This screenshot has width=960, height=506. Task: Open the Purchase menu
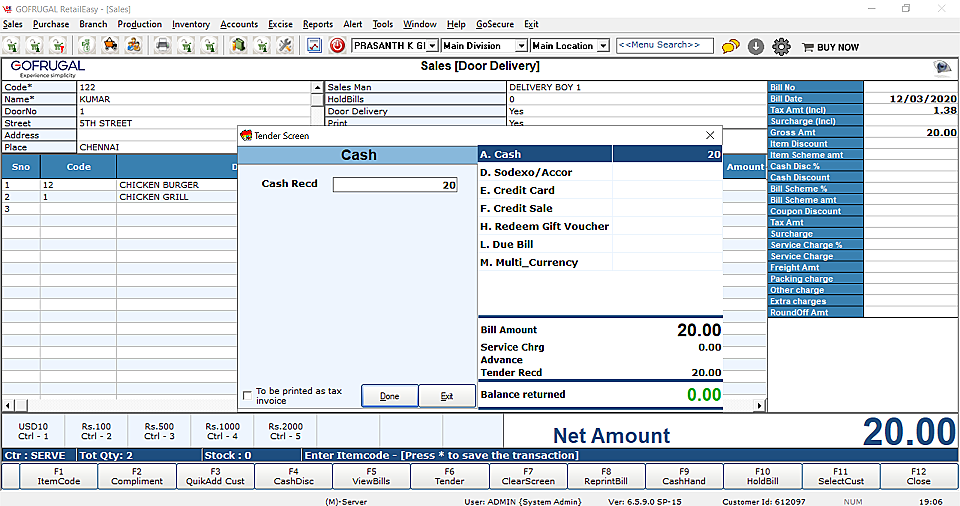point(51,24)
